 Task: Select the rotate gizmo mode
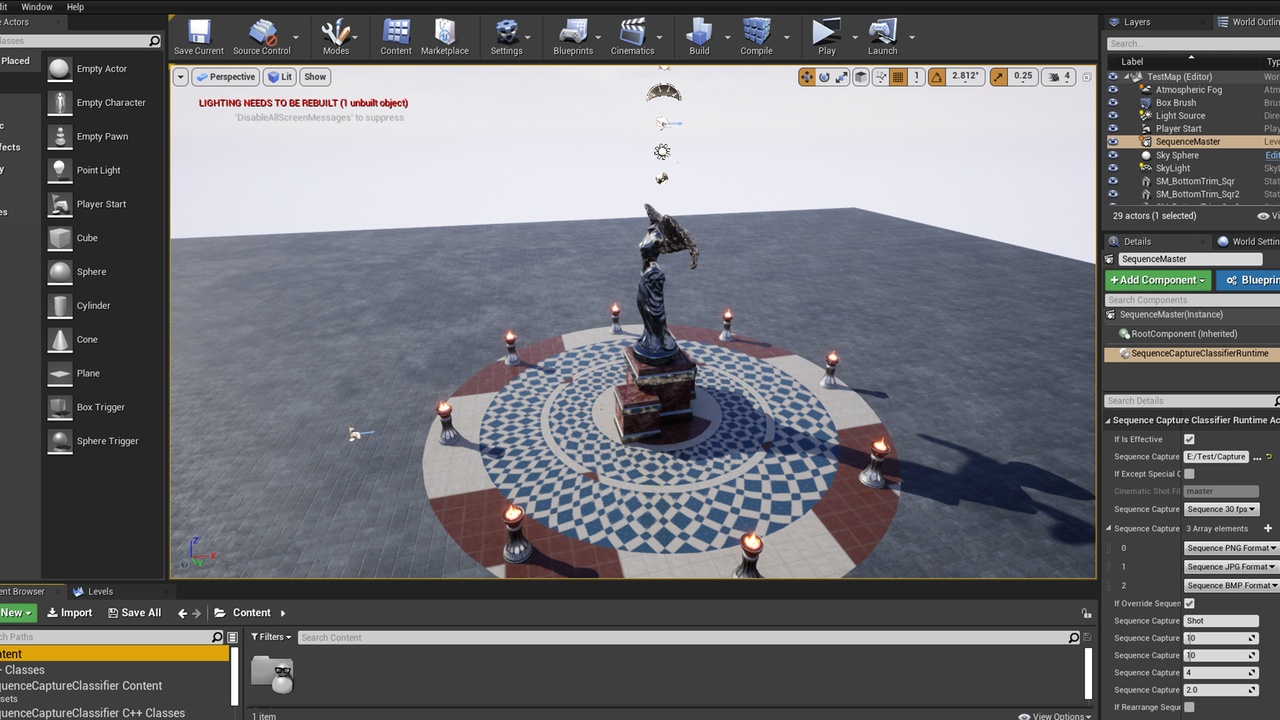point(824,77)
